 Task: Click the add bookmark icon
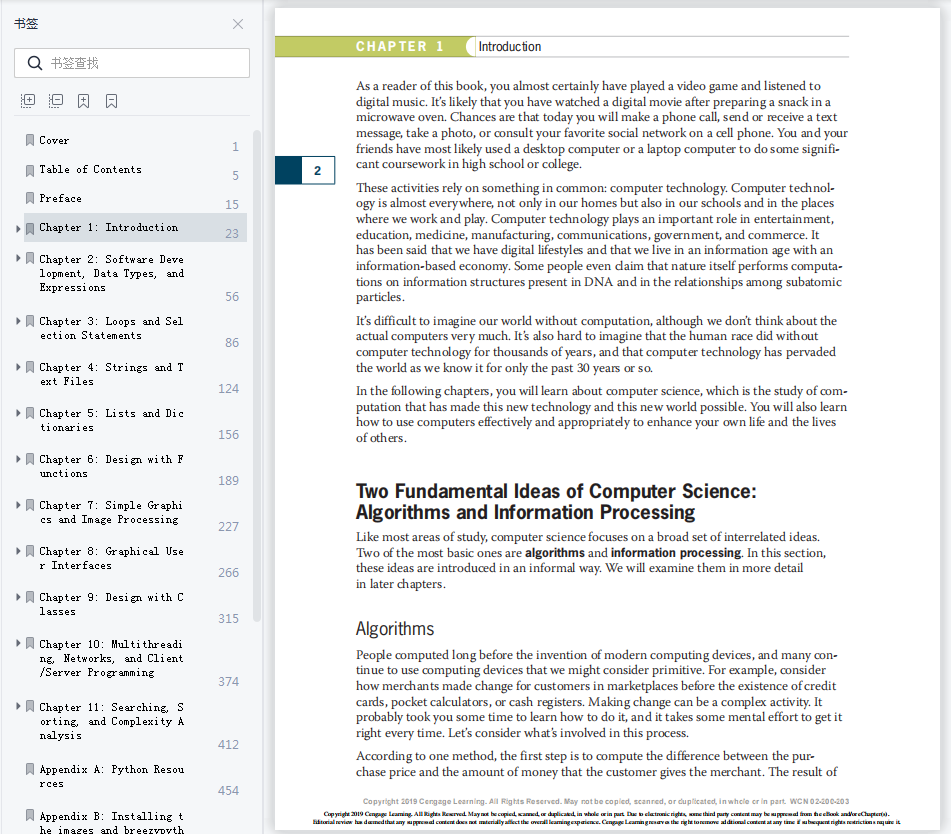tap(84, 101)
